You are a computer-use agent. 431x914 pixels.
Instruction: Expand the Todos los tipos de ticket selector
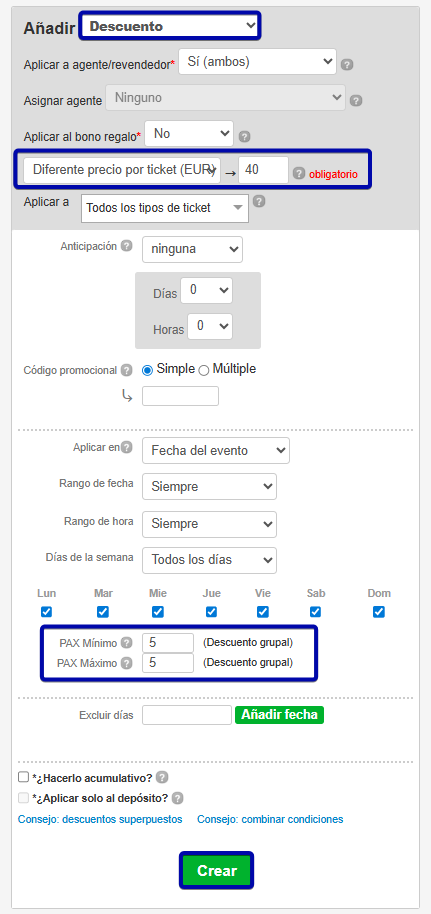tap(165, 208)
